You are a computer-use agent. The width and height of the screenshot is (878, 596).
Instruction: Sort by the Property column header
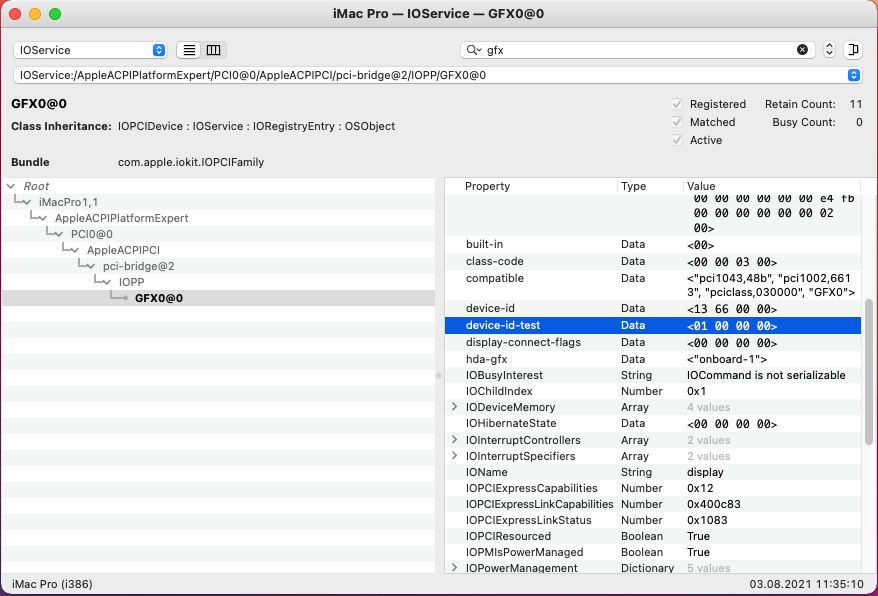[x=531, y=186]
